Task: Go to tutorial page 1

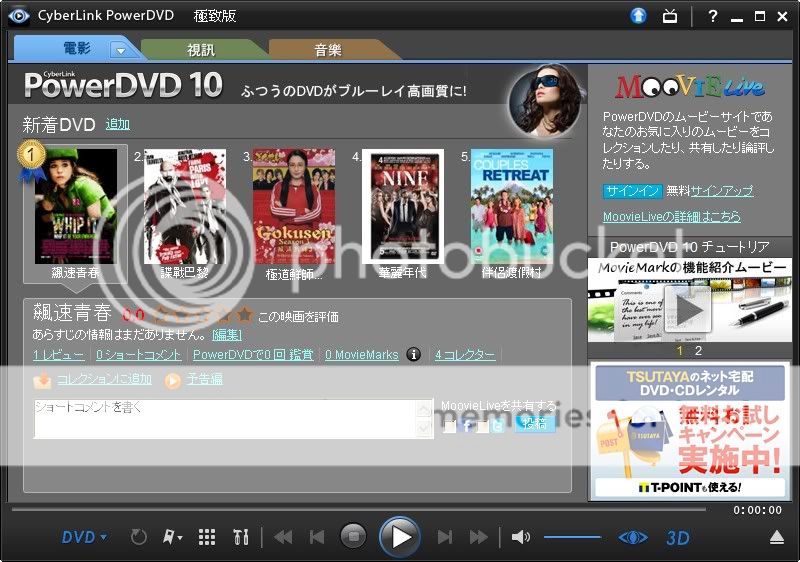Action: (680, 351)
